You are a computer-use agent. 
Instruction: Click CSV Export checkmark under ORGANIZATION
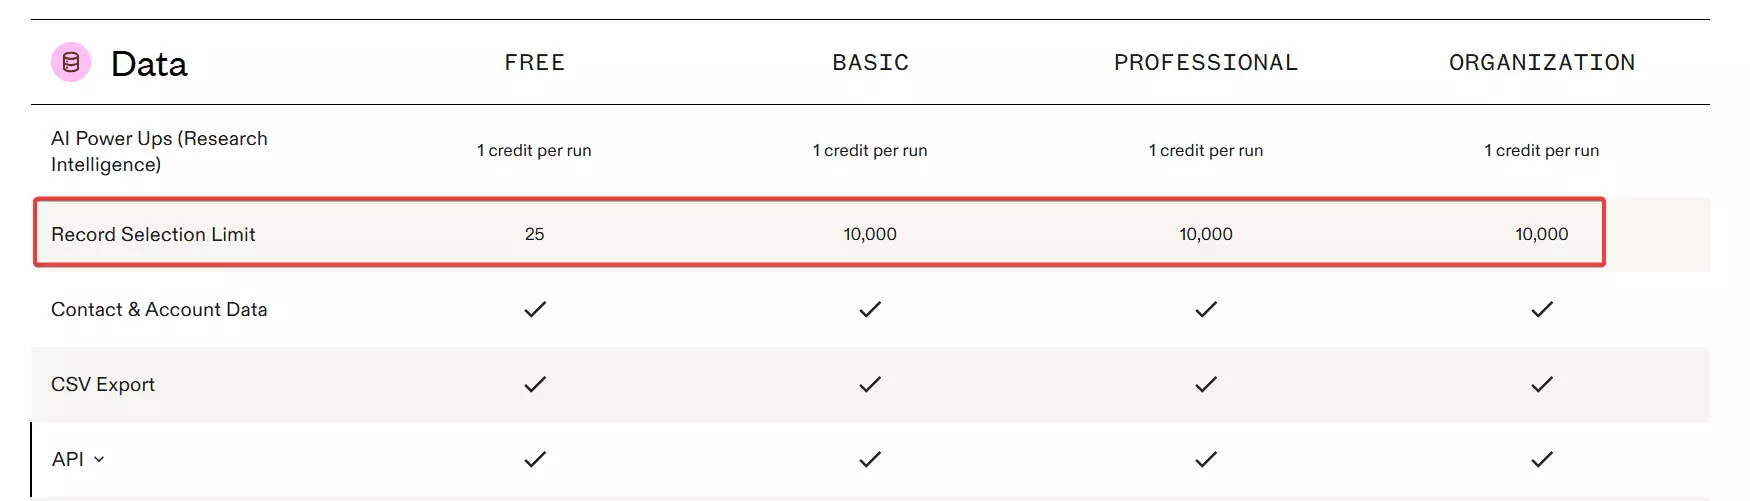point(1542,384)
